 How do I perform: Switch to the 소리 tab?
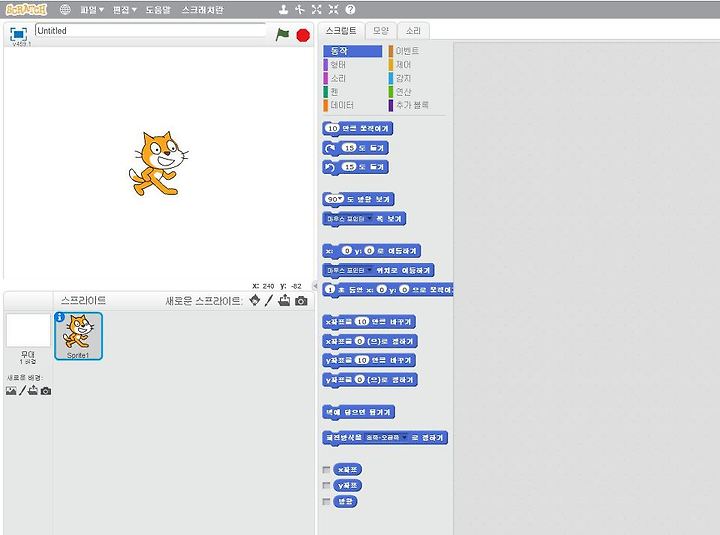coord(413,31)
